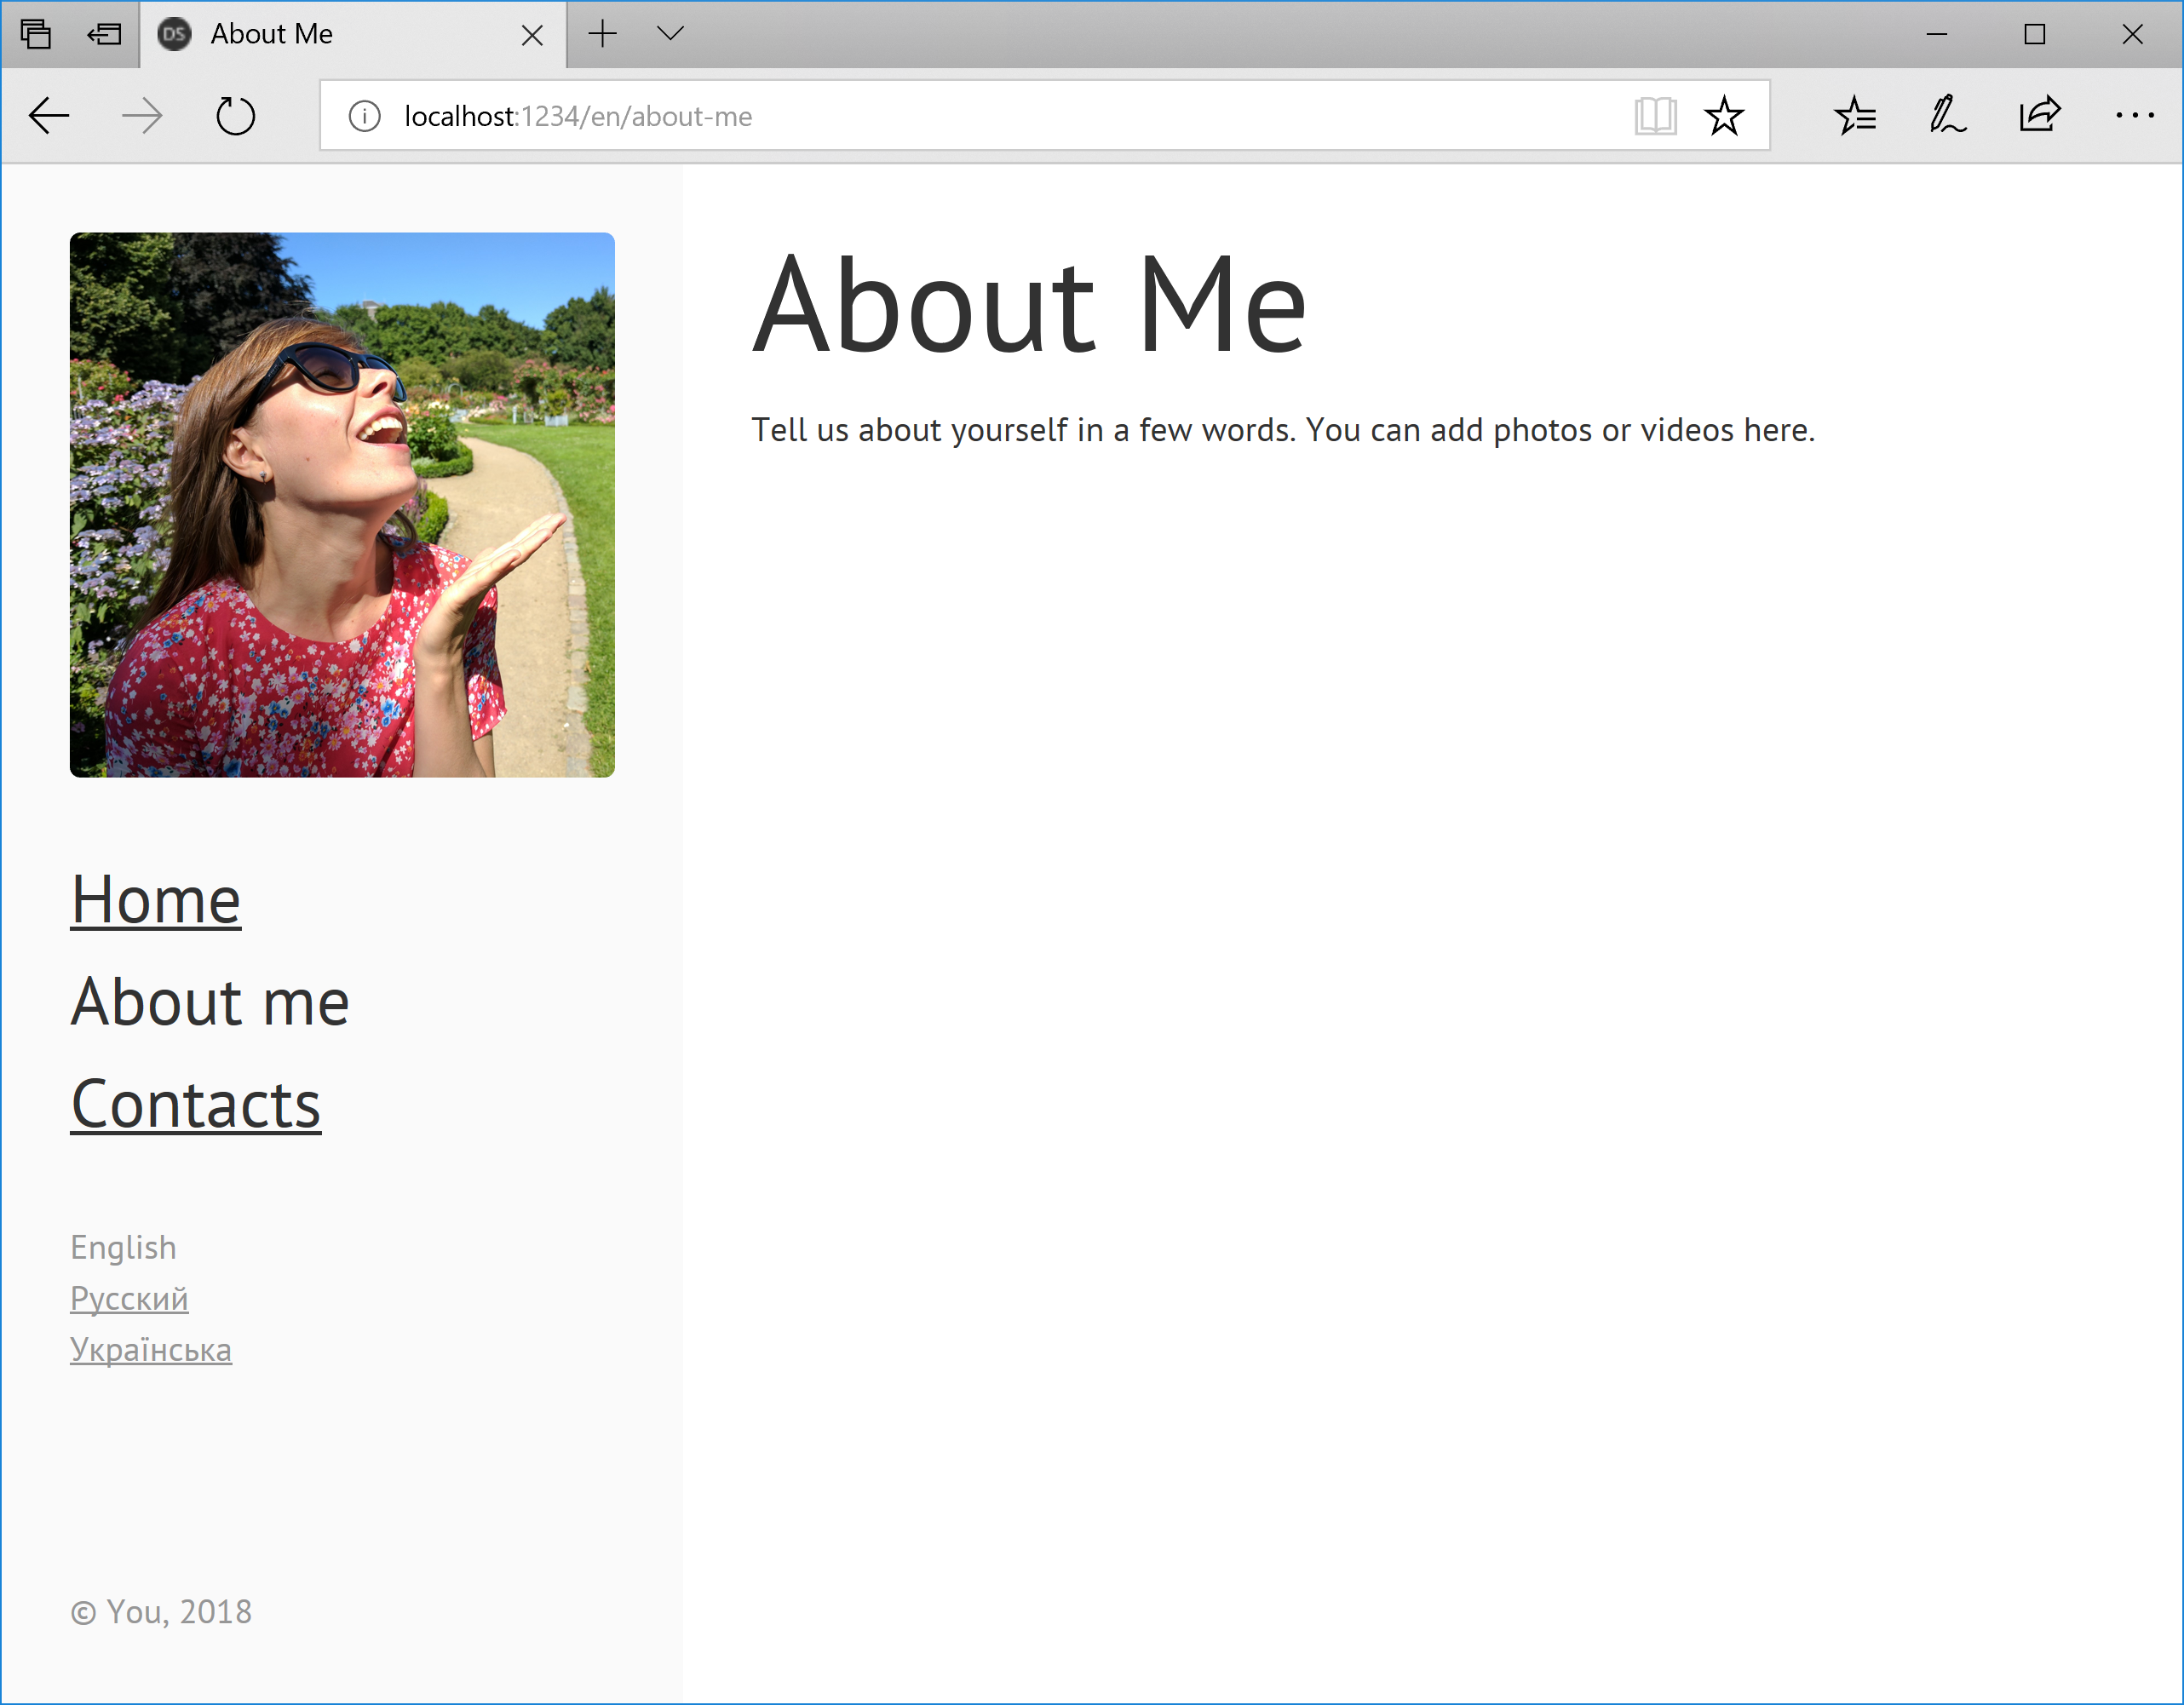Open Settings and more ellipsis menu
2184x1705 pixels.
pos(2134,116)
